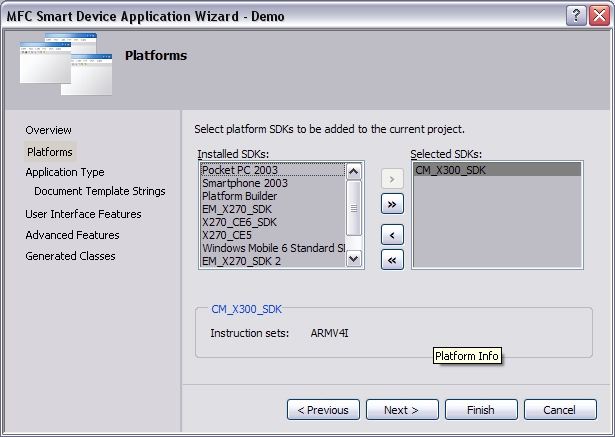Select EM_X270_SDK in the installed list

point(273,209)
